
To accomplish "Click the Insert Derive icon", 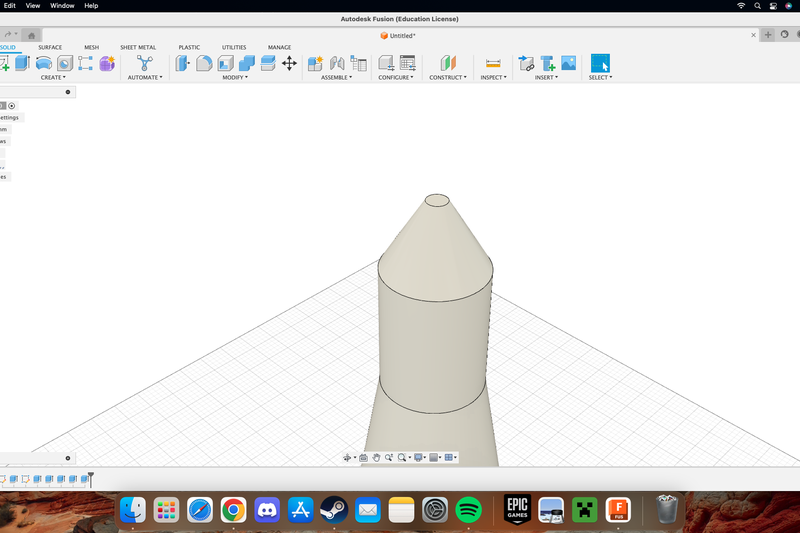I will [x=526, y=63].
